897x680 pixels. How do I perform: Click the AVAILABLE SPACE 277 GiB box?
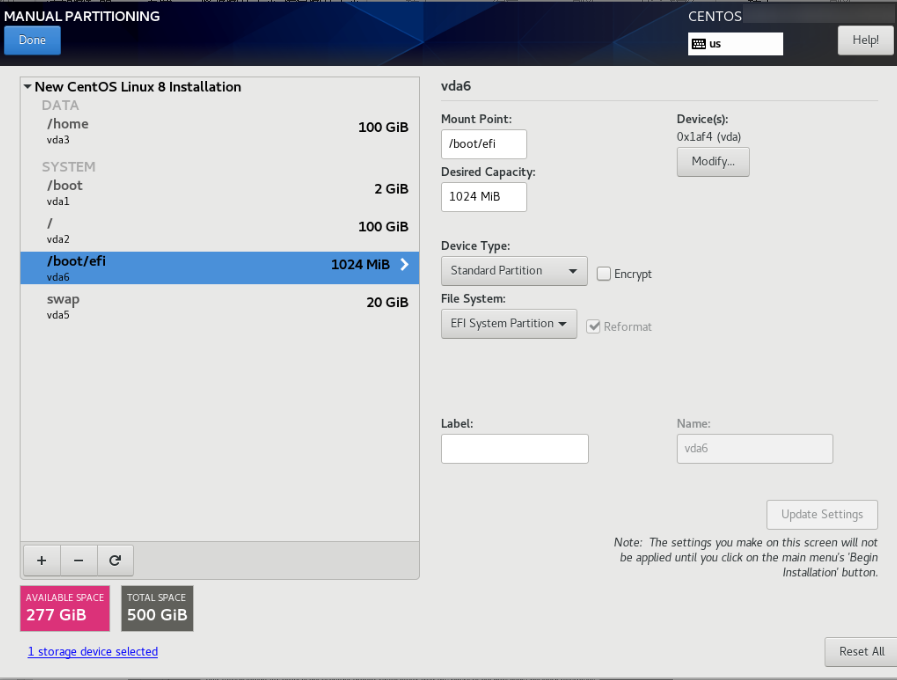(65, 609)
